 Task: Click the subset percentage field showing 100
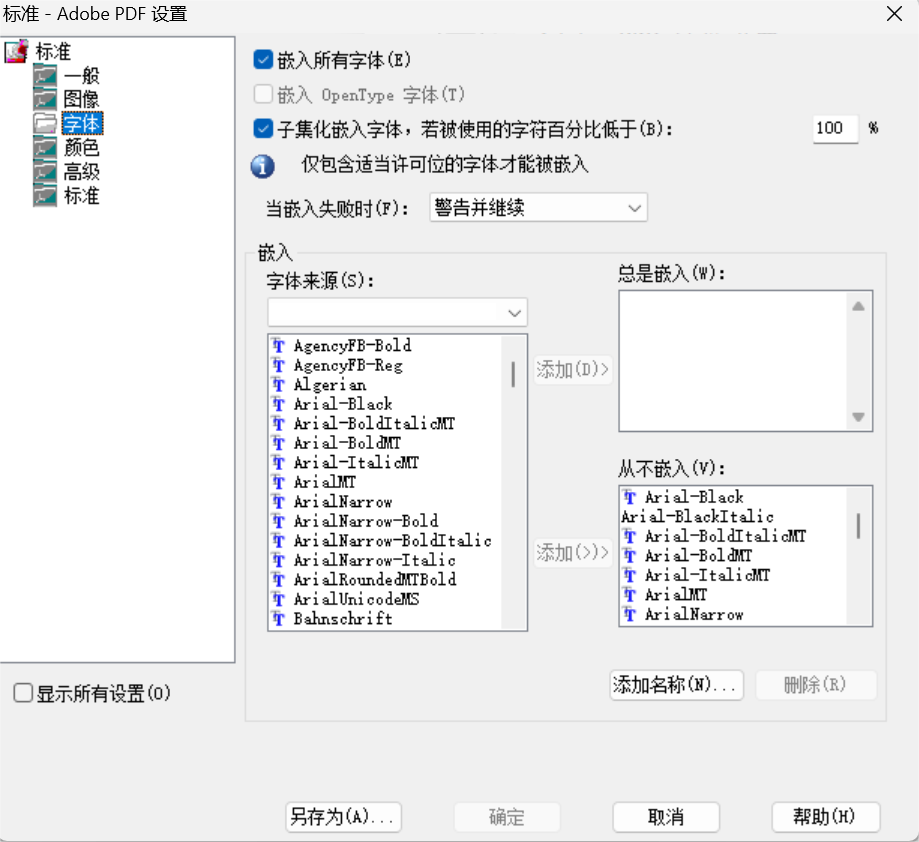[835, 128]
